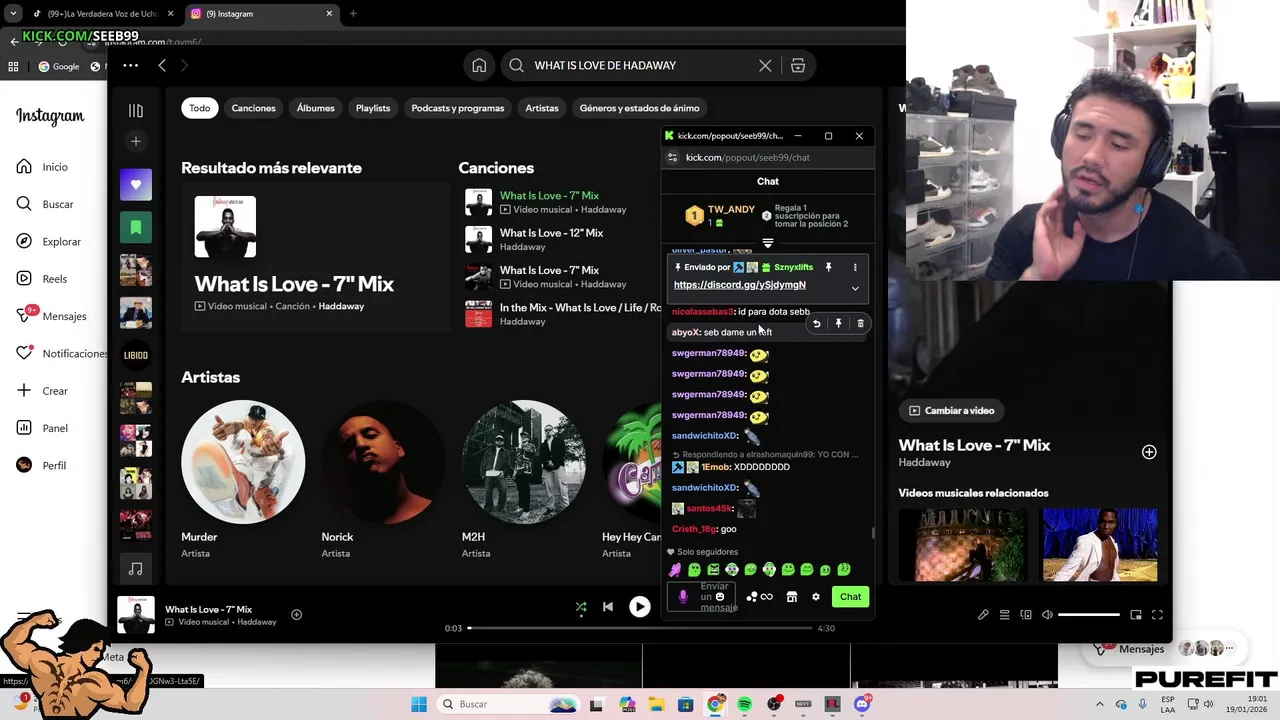This screenshot has height=720, width=1280.
Task: Open Instagram Notificaciones
Action: (62, 354)
